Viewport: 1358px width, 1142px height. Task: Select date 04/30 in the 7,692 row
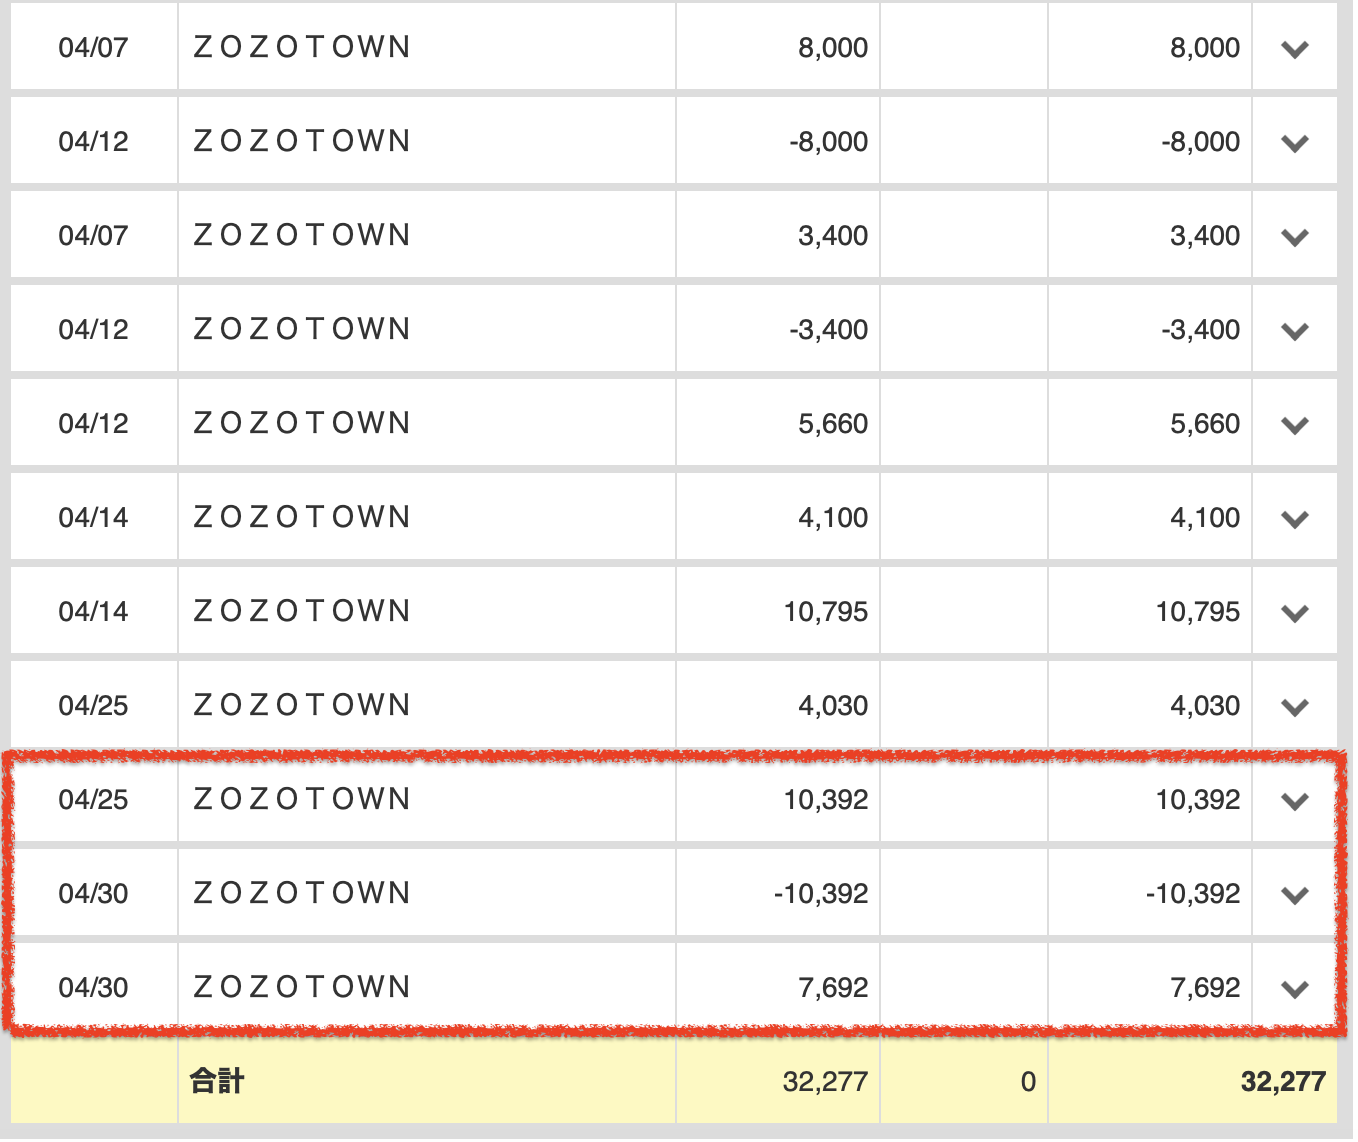point(93,988)
